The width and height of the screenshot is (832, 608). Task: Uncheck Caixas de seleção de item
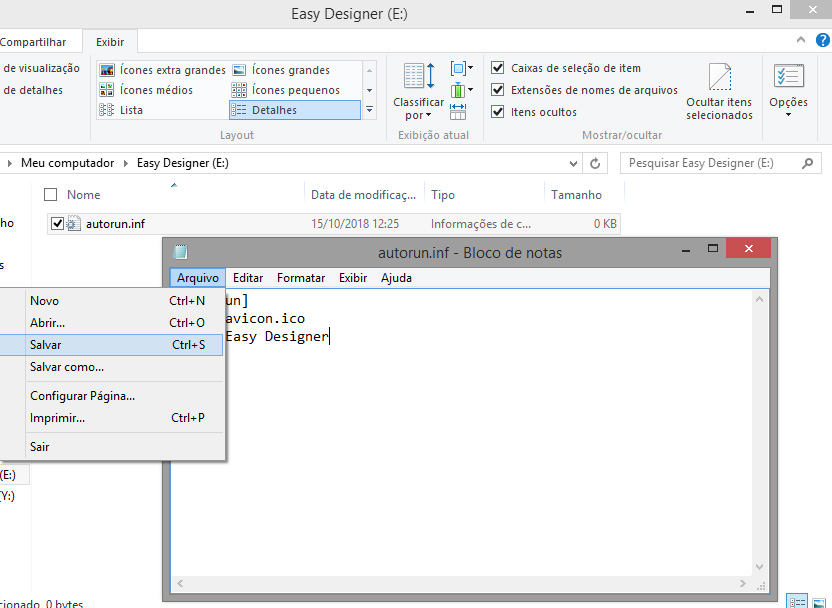[497, 68]
